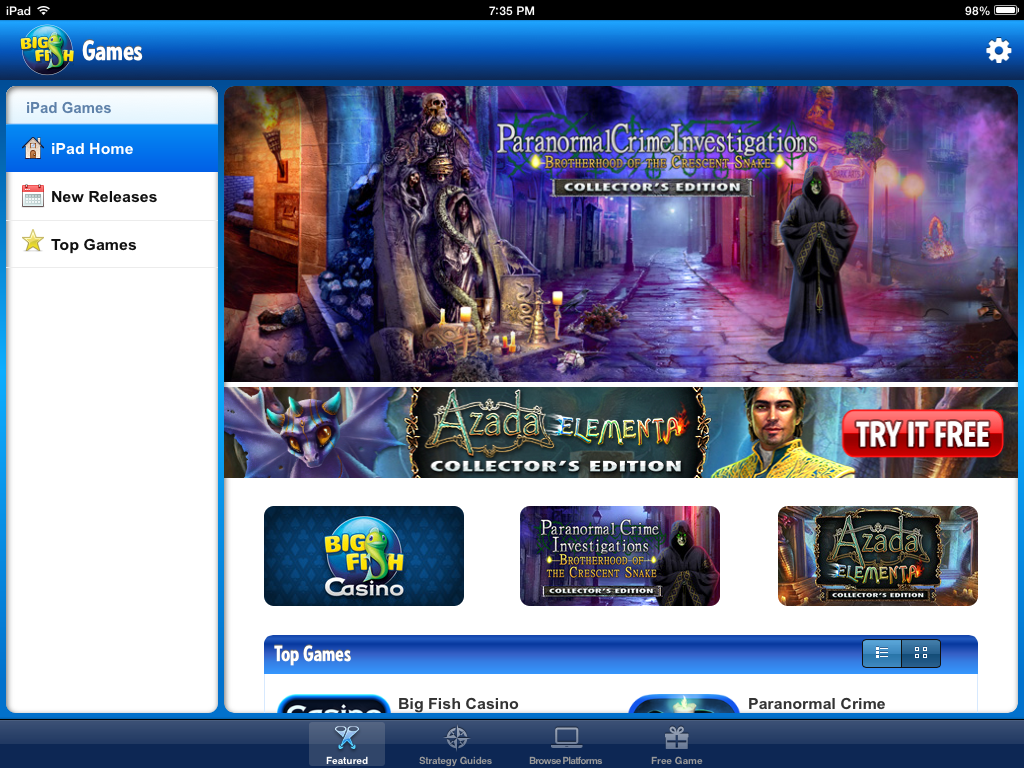Screen dimensions: 1024x768
Task: Tap the Big Fish Games logo
Action: click(82, 50)
